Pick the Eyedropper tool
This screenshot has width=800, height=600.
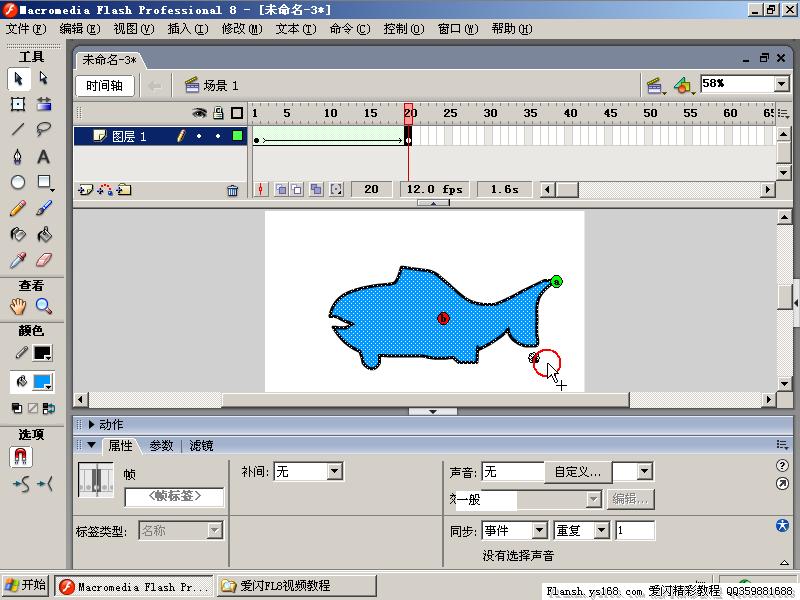18,260
